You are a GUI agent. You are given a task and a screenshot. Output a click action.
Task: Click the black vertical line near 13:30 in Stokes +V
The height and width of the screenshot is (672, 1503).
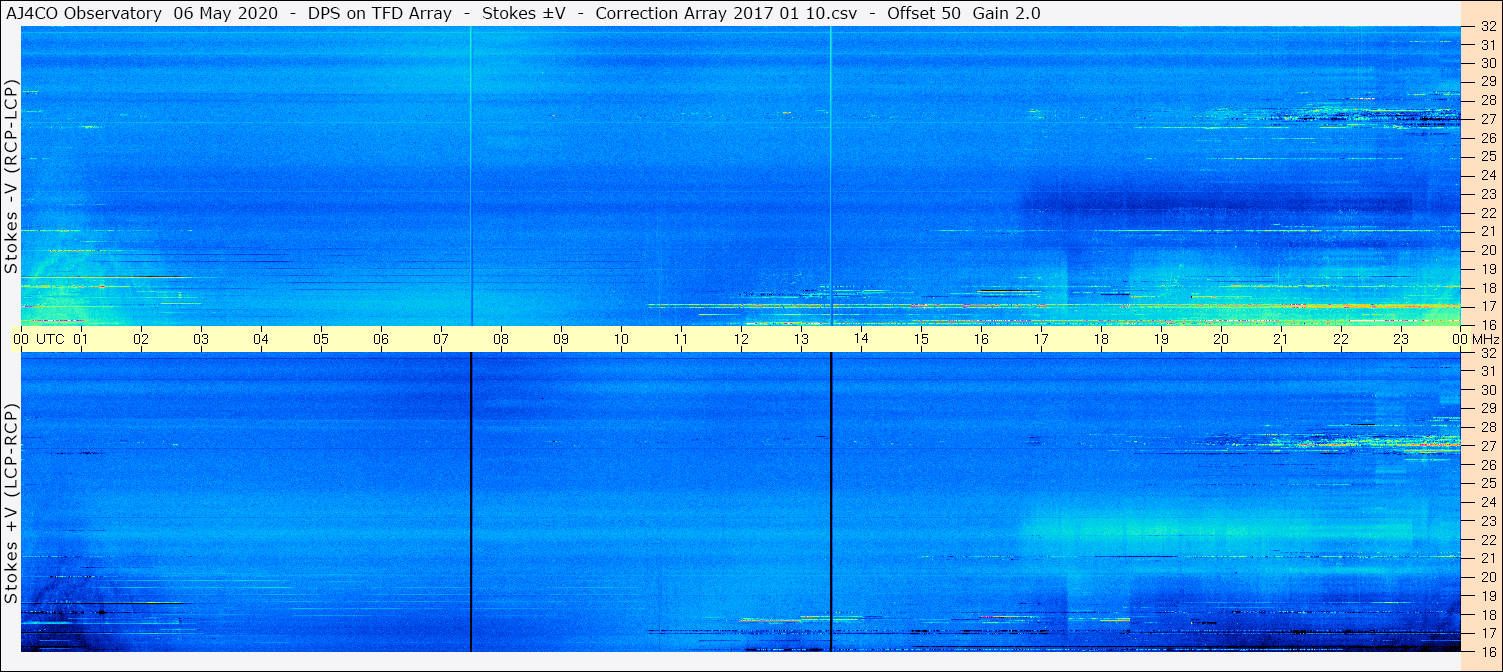[x=831, y=503]
